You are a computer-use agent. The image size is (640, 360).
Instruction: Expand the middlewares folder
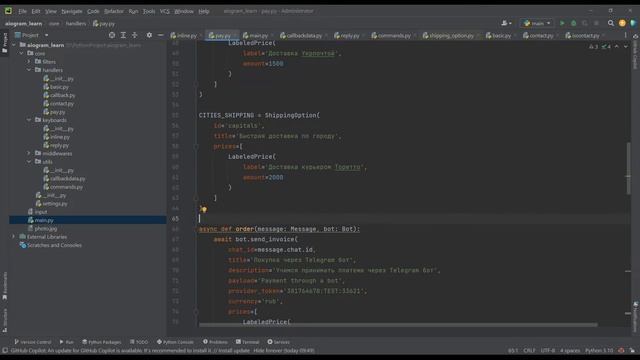pyautogui.click(x=29, y=153)
